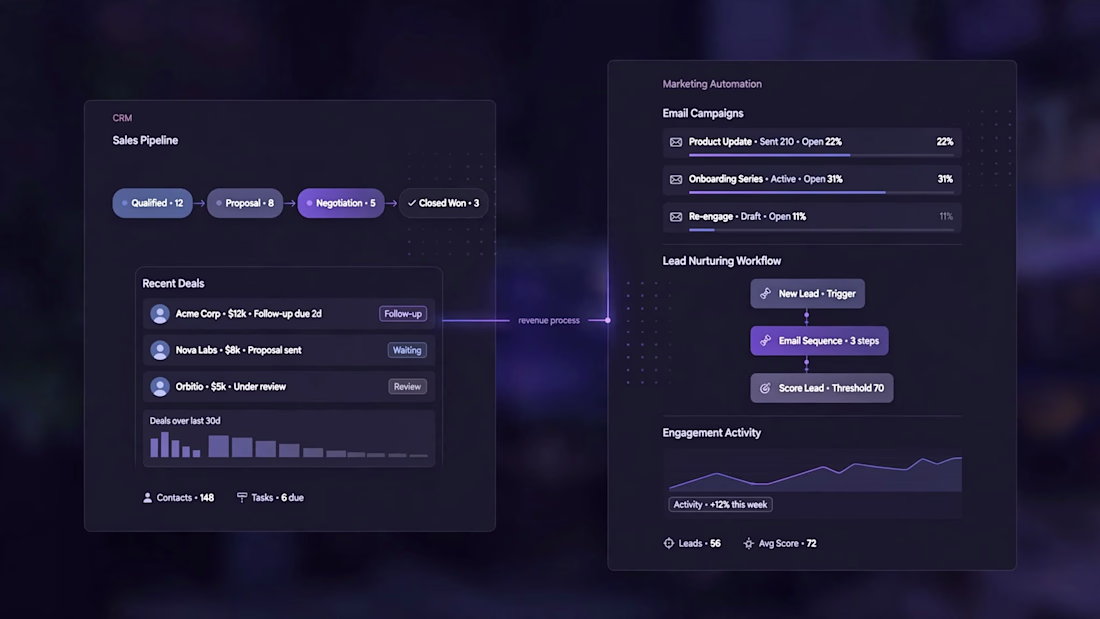Select the Qualified pipeline stage
The width and height of the screenshot is (1100, 619).
152,204
